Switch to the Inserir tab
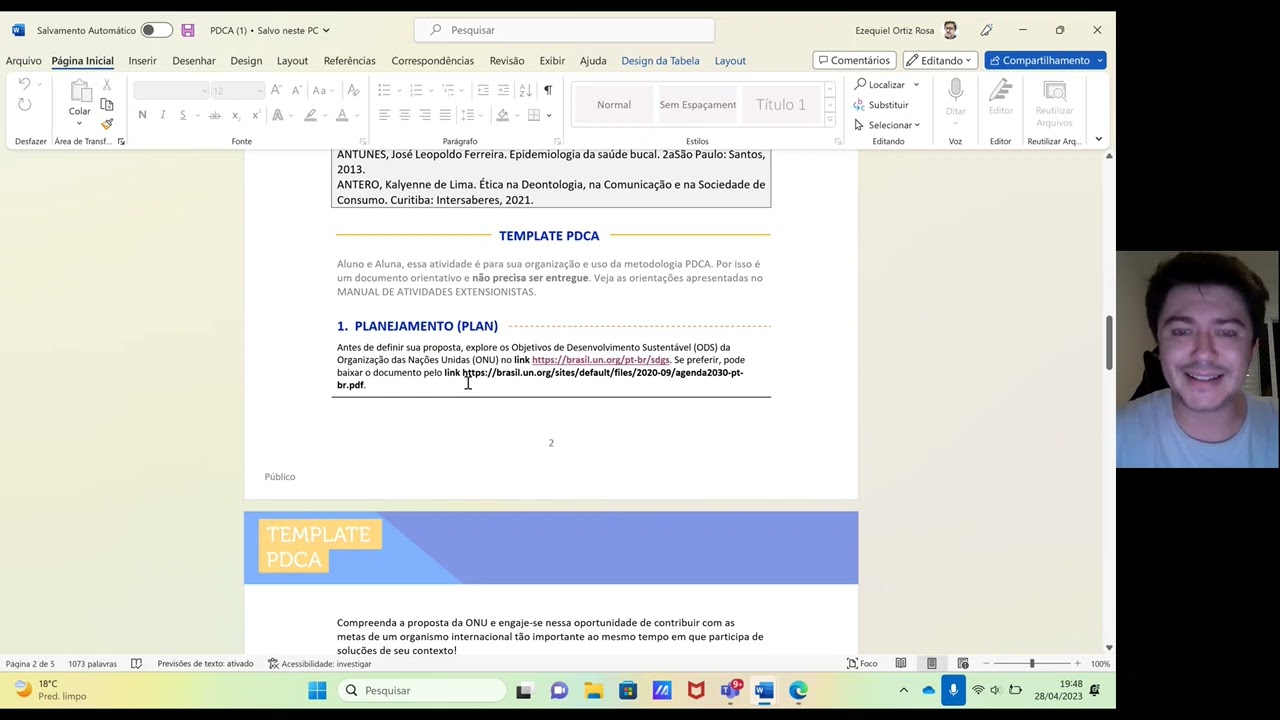Image resolution: width=1280 pixels, height=720 pixels. click(142, 61)
